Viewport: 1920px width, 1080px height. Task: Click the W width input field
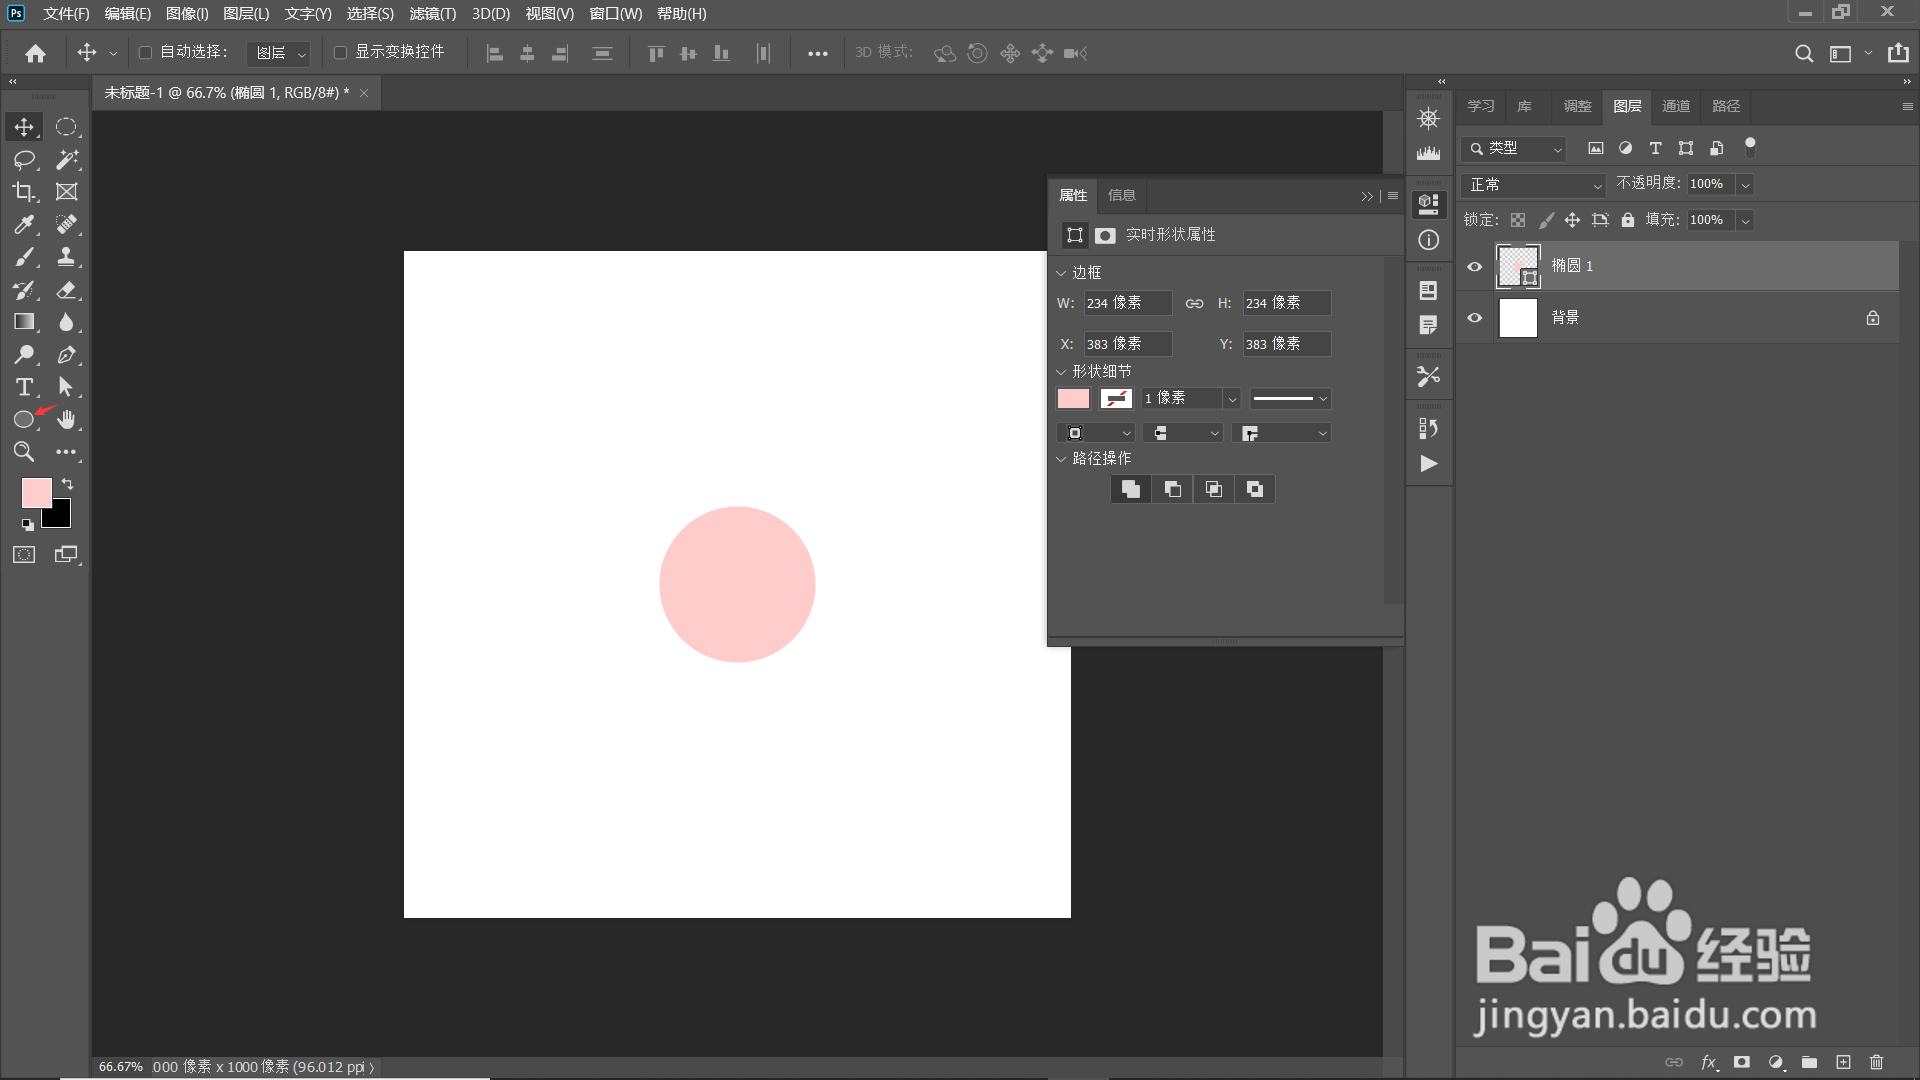[x=1127, y=303]
